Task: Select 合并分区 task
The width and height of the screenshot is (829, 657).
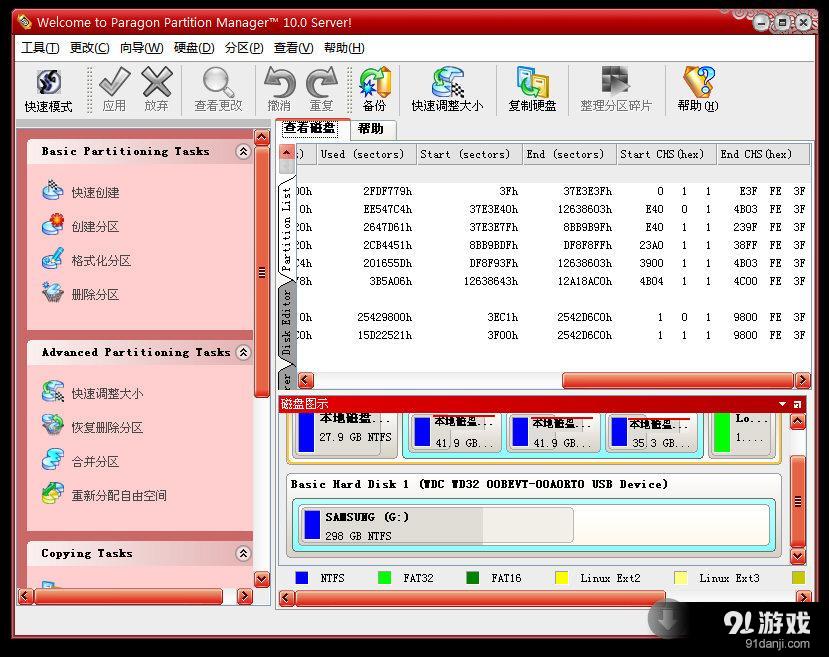Action: click(x=80, y=461)
